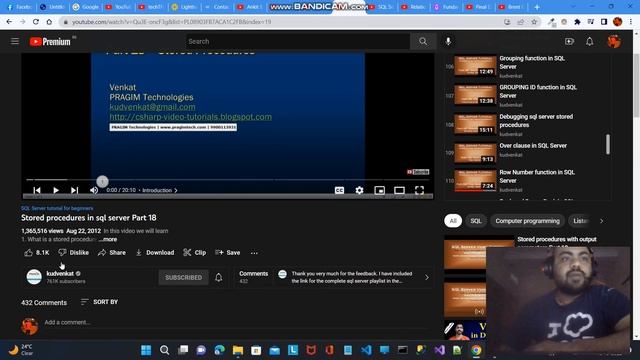The width and height of the screenshot is (640, 360).
Task: Download the video
Action: pos(155,253)
